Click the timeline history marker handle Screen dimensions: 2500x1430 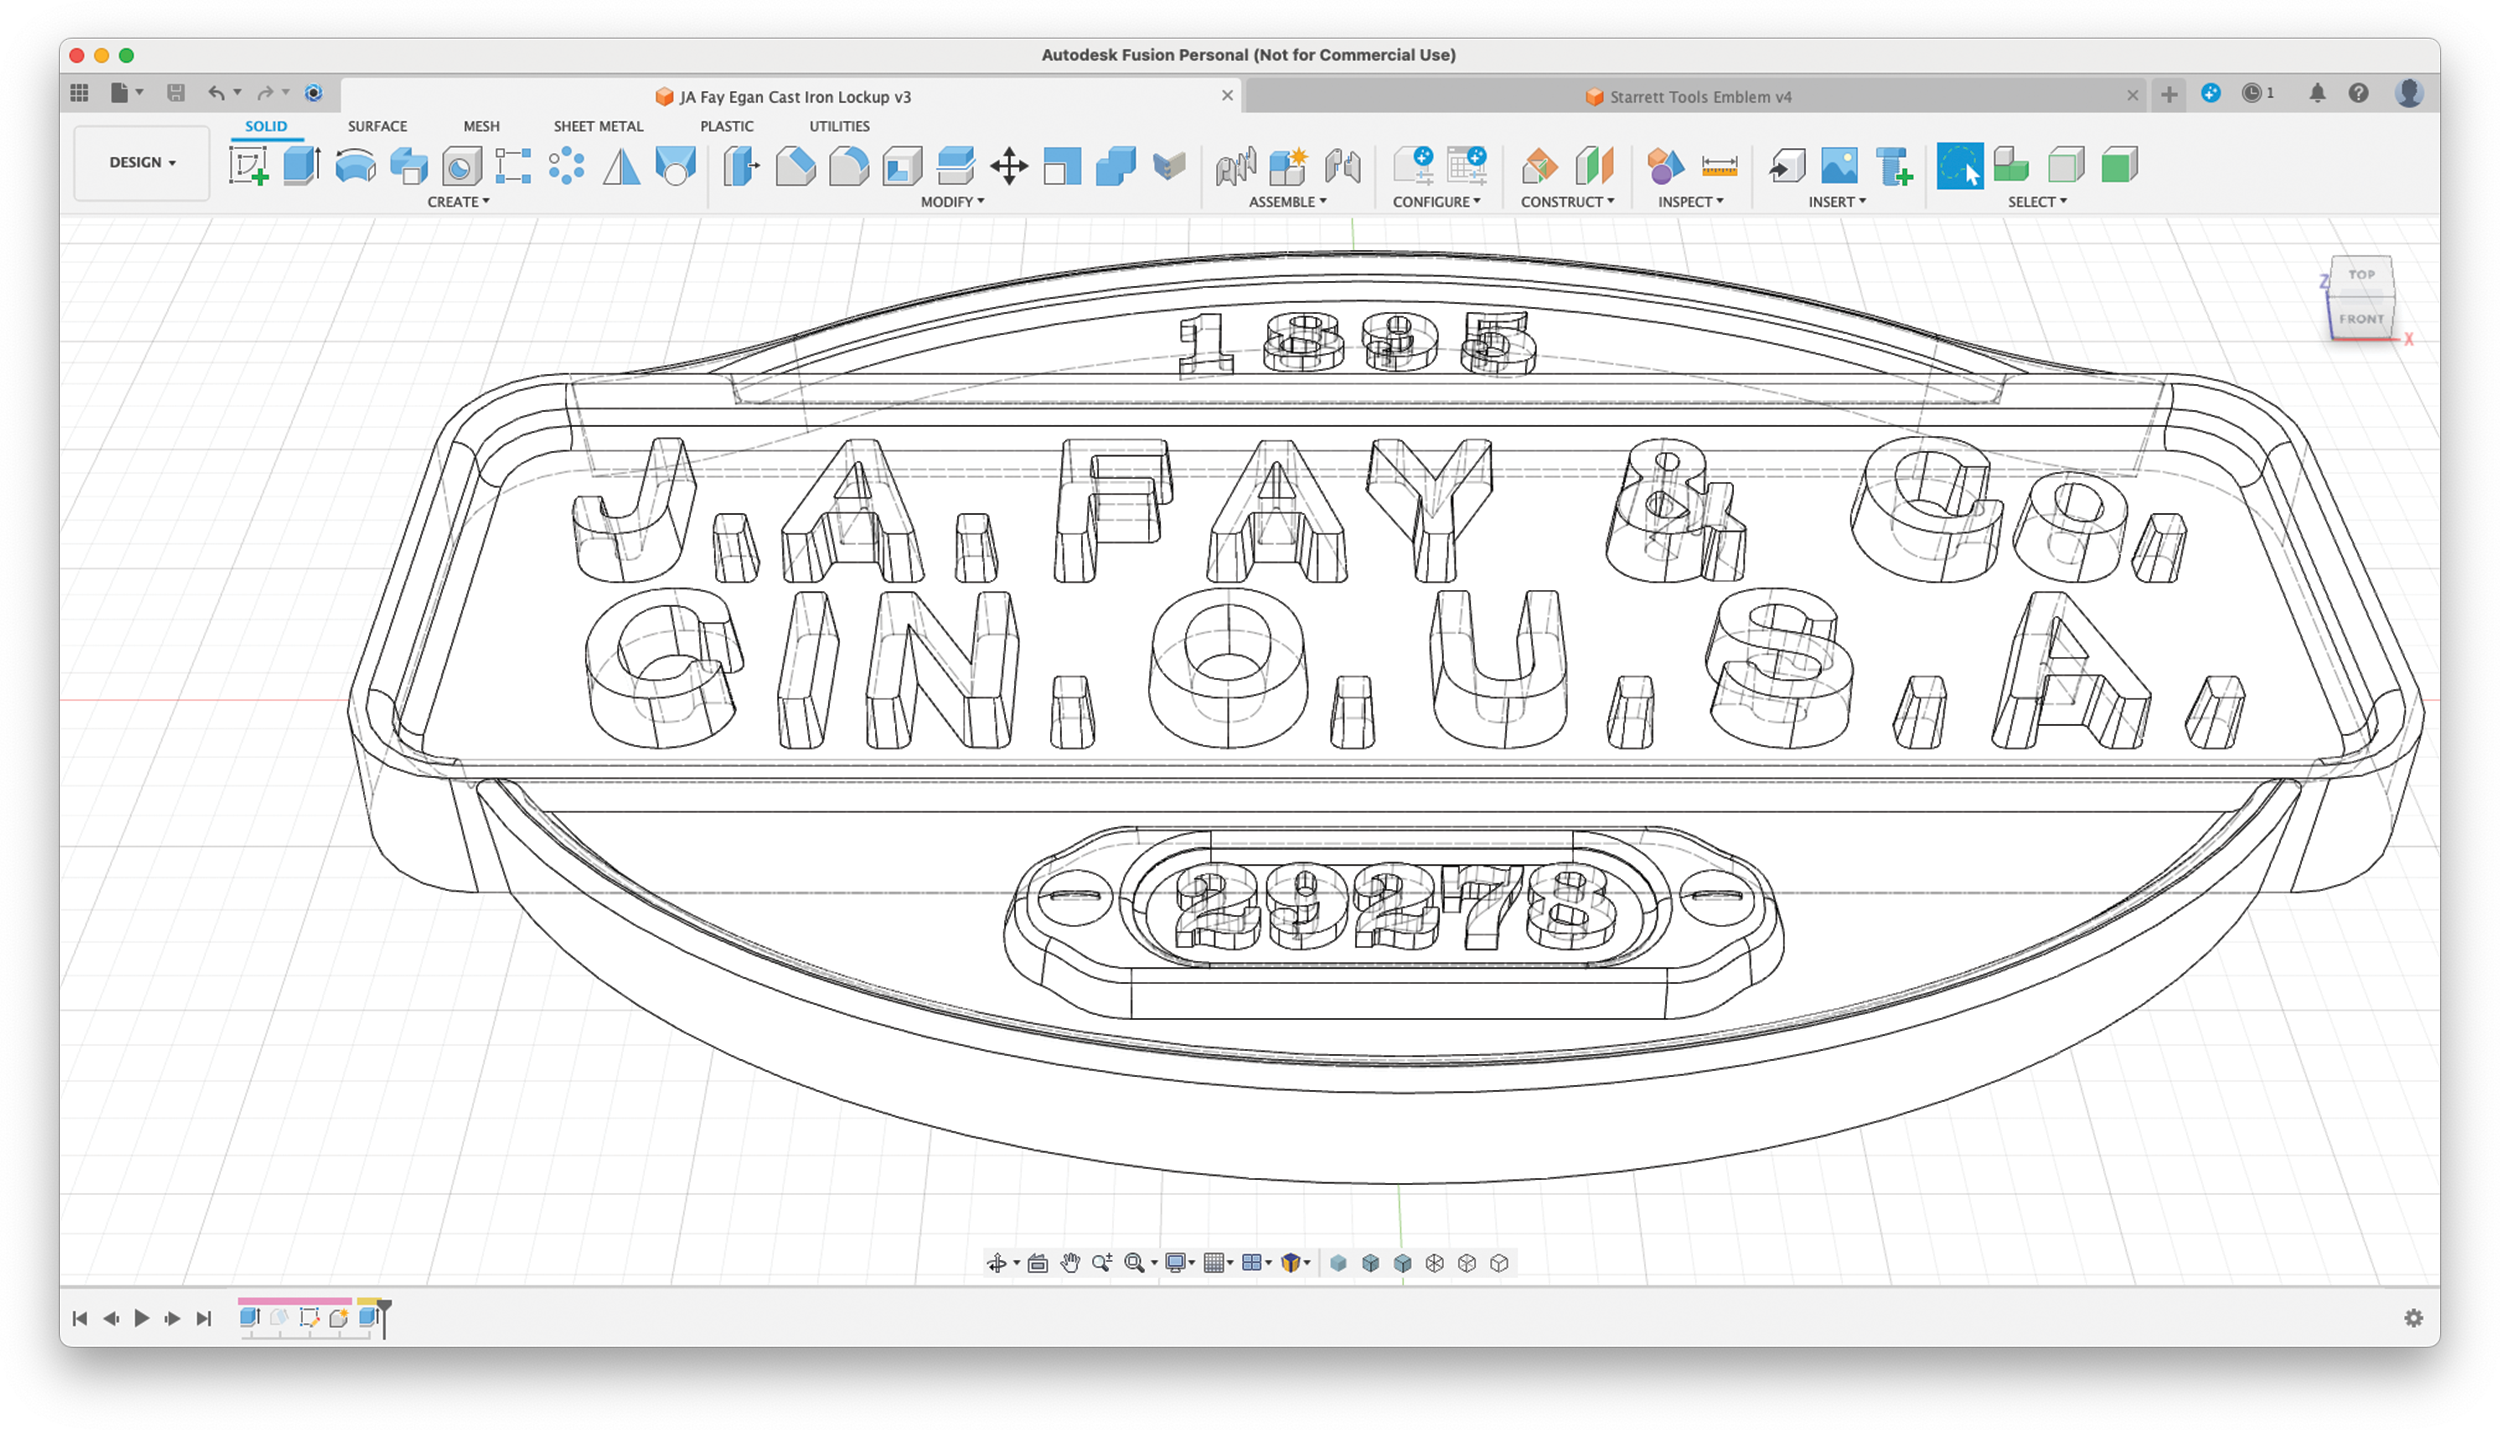coord(384,1307)
